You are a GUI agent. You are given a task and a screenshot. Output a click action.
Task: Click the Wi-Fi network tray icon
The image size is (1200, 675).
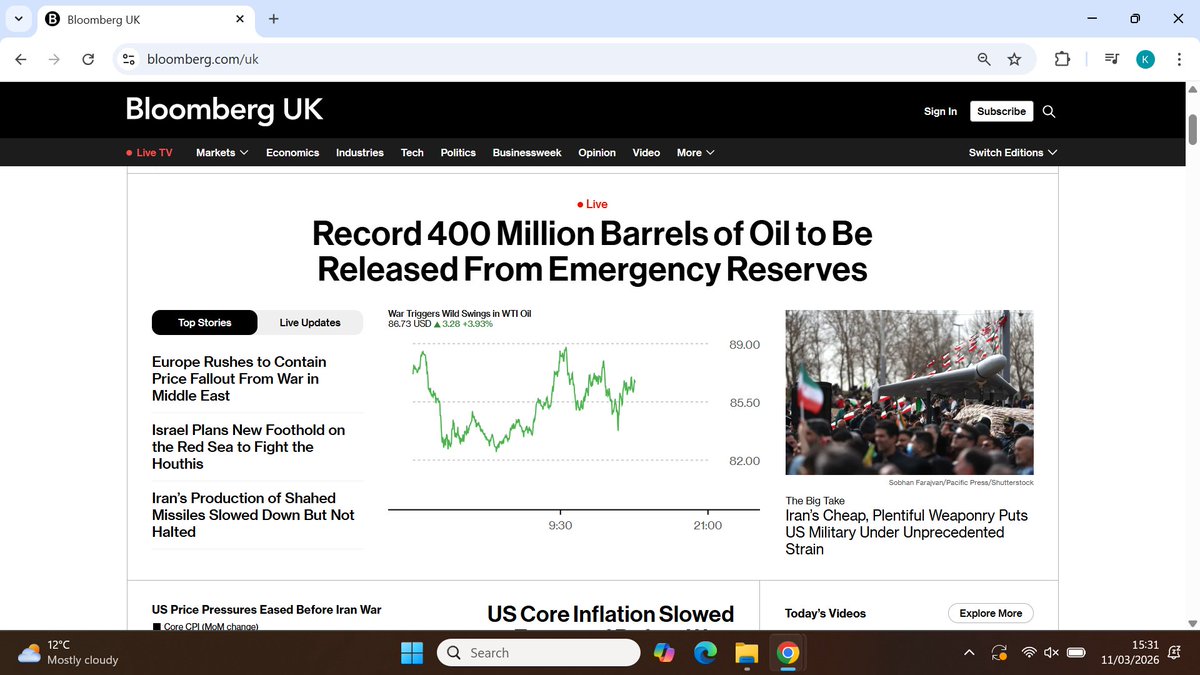coord(1029,653)
